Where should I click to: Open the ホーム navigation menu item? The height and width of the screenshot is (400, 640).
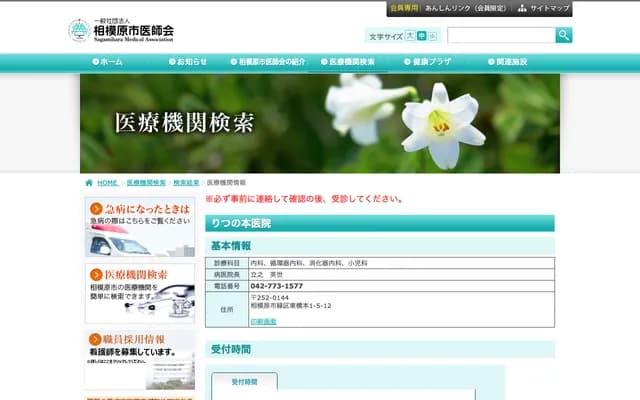click(108, 62)
